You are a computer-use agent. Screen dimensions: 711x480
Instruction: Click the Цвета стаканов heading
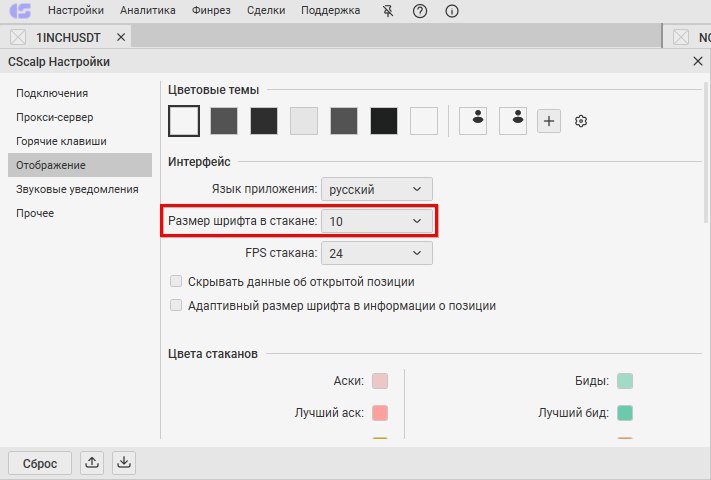[213, 354]
